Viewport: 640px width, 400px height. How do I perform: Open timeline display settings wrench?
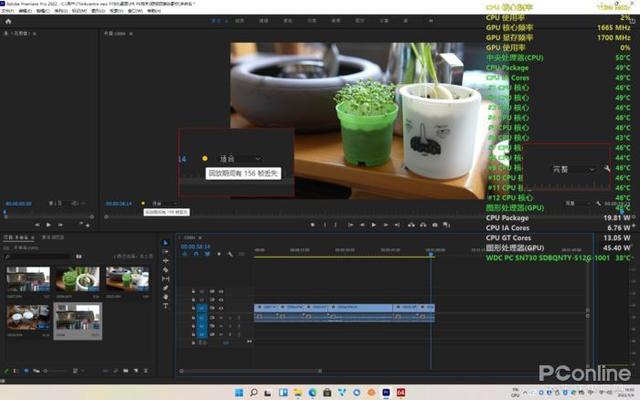[x=230, y=254]
